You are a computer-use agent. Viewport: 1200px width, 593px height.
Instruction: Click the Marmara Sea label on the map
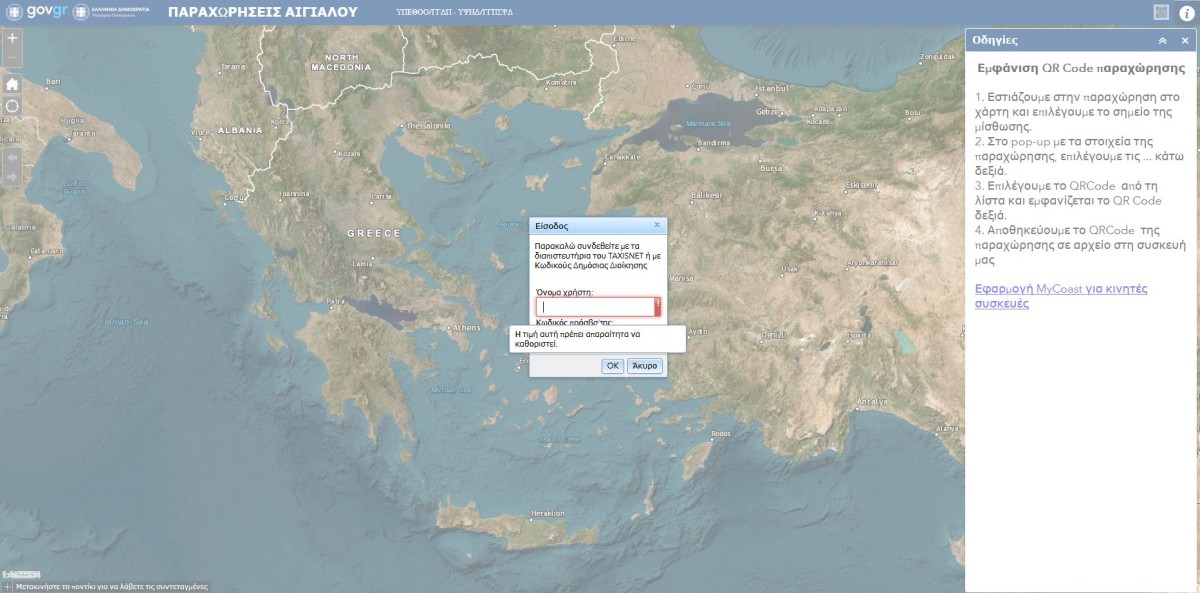click(x=709, y=124)
